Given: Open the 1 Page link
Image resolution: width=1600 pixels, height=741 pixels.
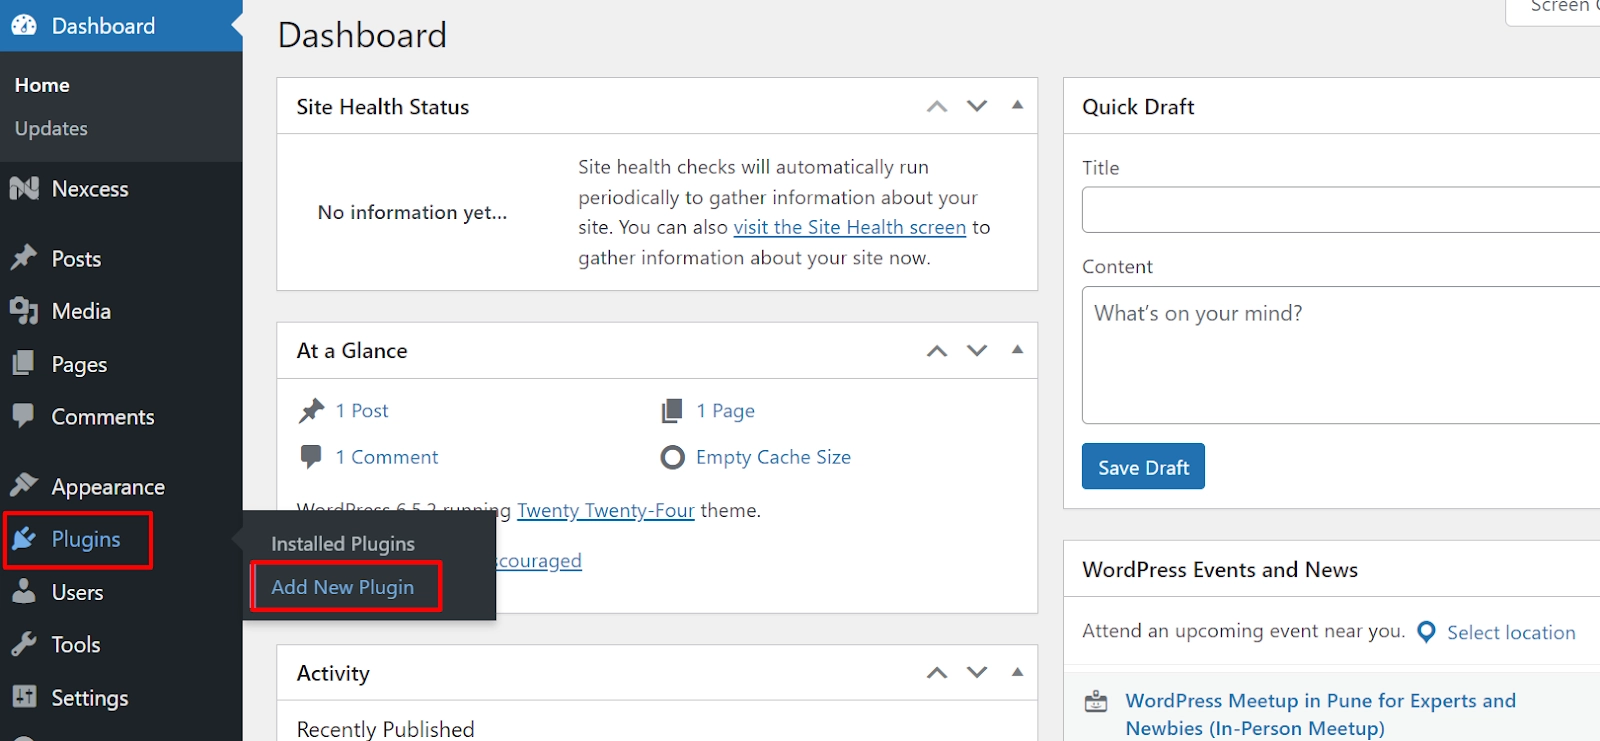Looking at the screenshot, I should 726,410.
